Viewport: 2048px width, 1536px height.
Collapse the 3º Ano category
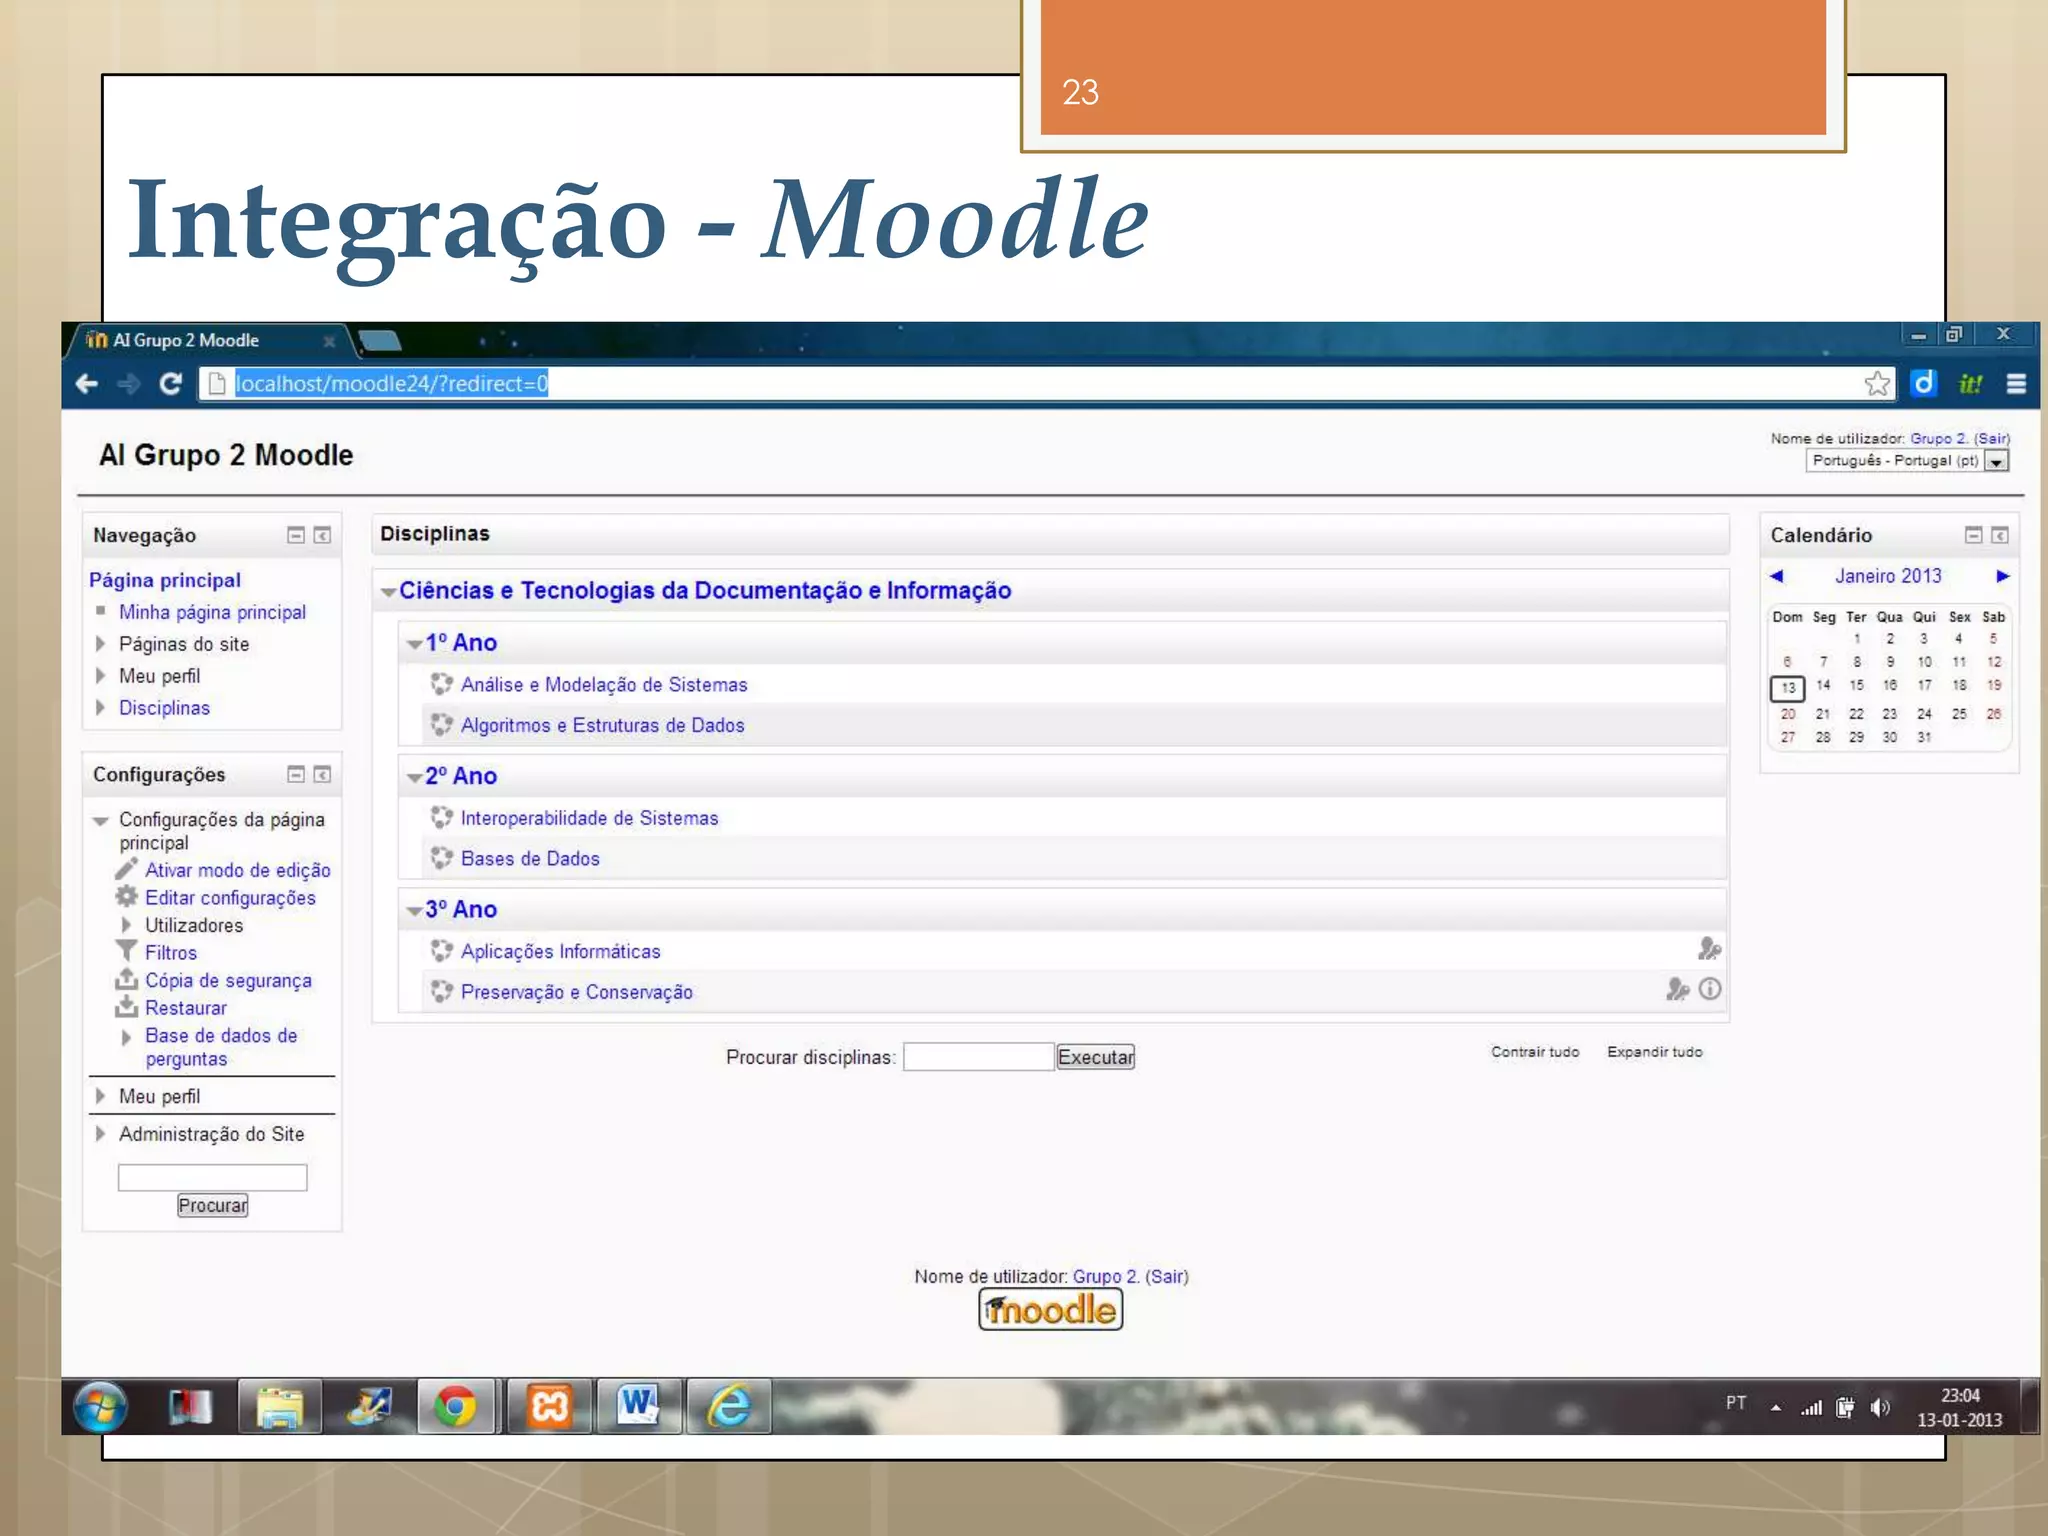[x=414, y=911]
